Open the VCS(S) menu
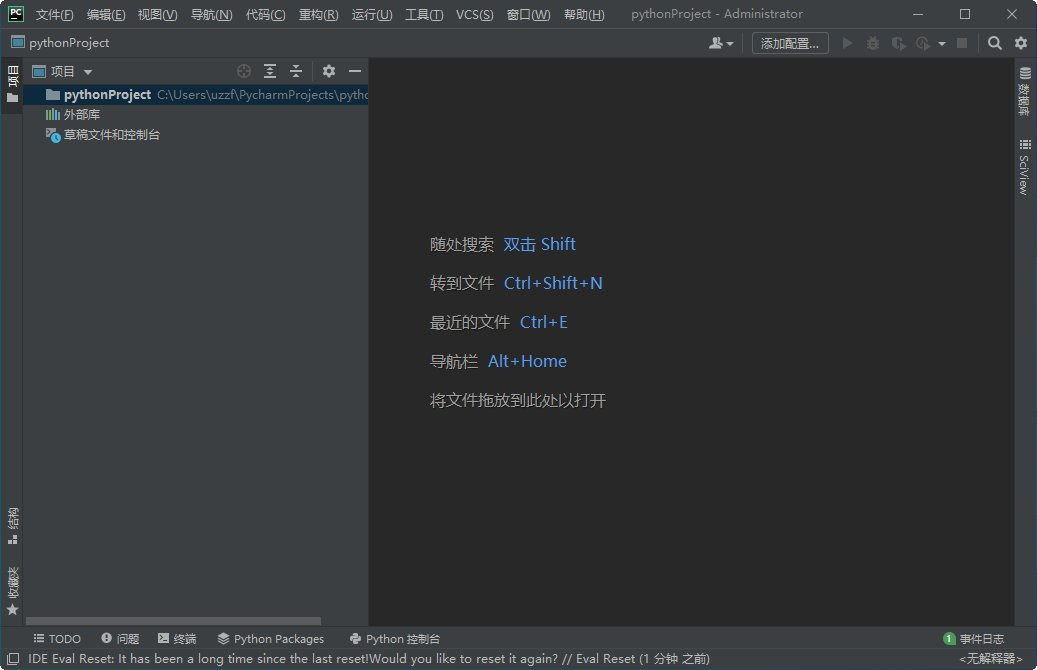This screenshot has width=1037, height=670. [x=474, y=15]
